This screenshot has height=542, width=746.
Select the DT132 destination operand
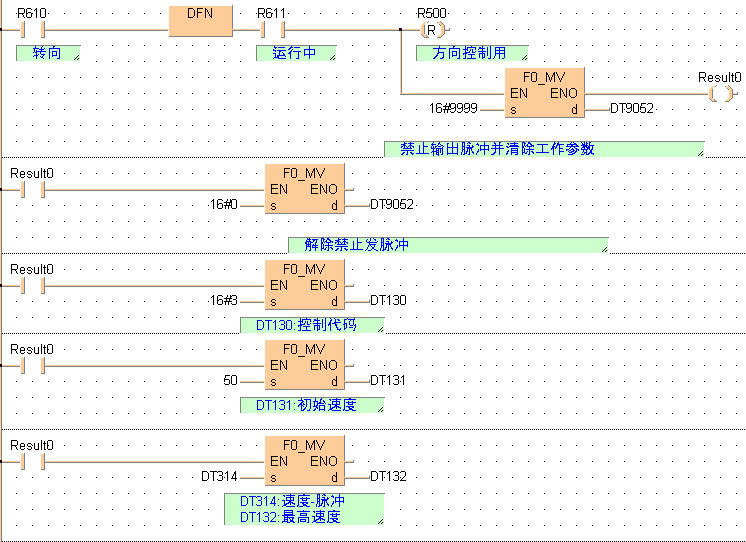click(388, 476)
